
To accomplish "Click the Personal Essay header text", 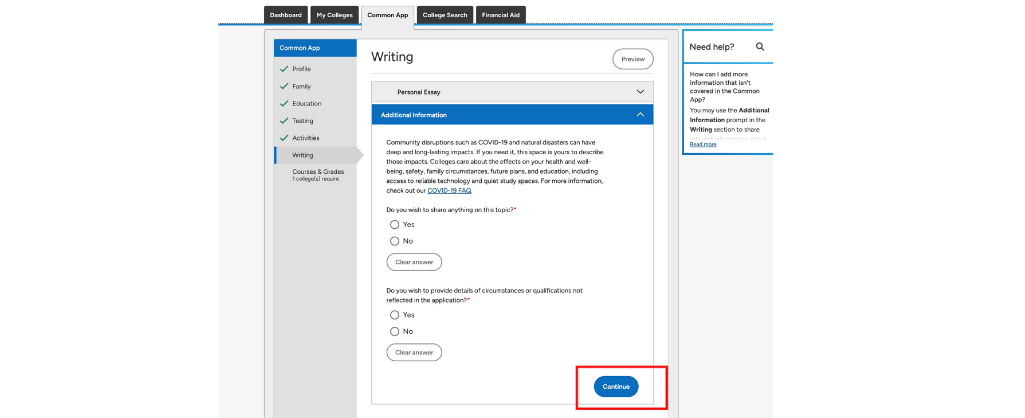I will pyautogui.click(x=419, y=92).
